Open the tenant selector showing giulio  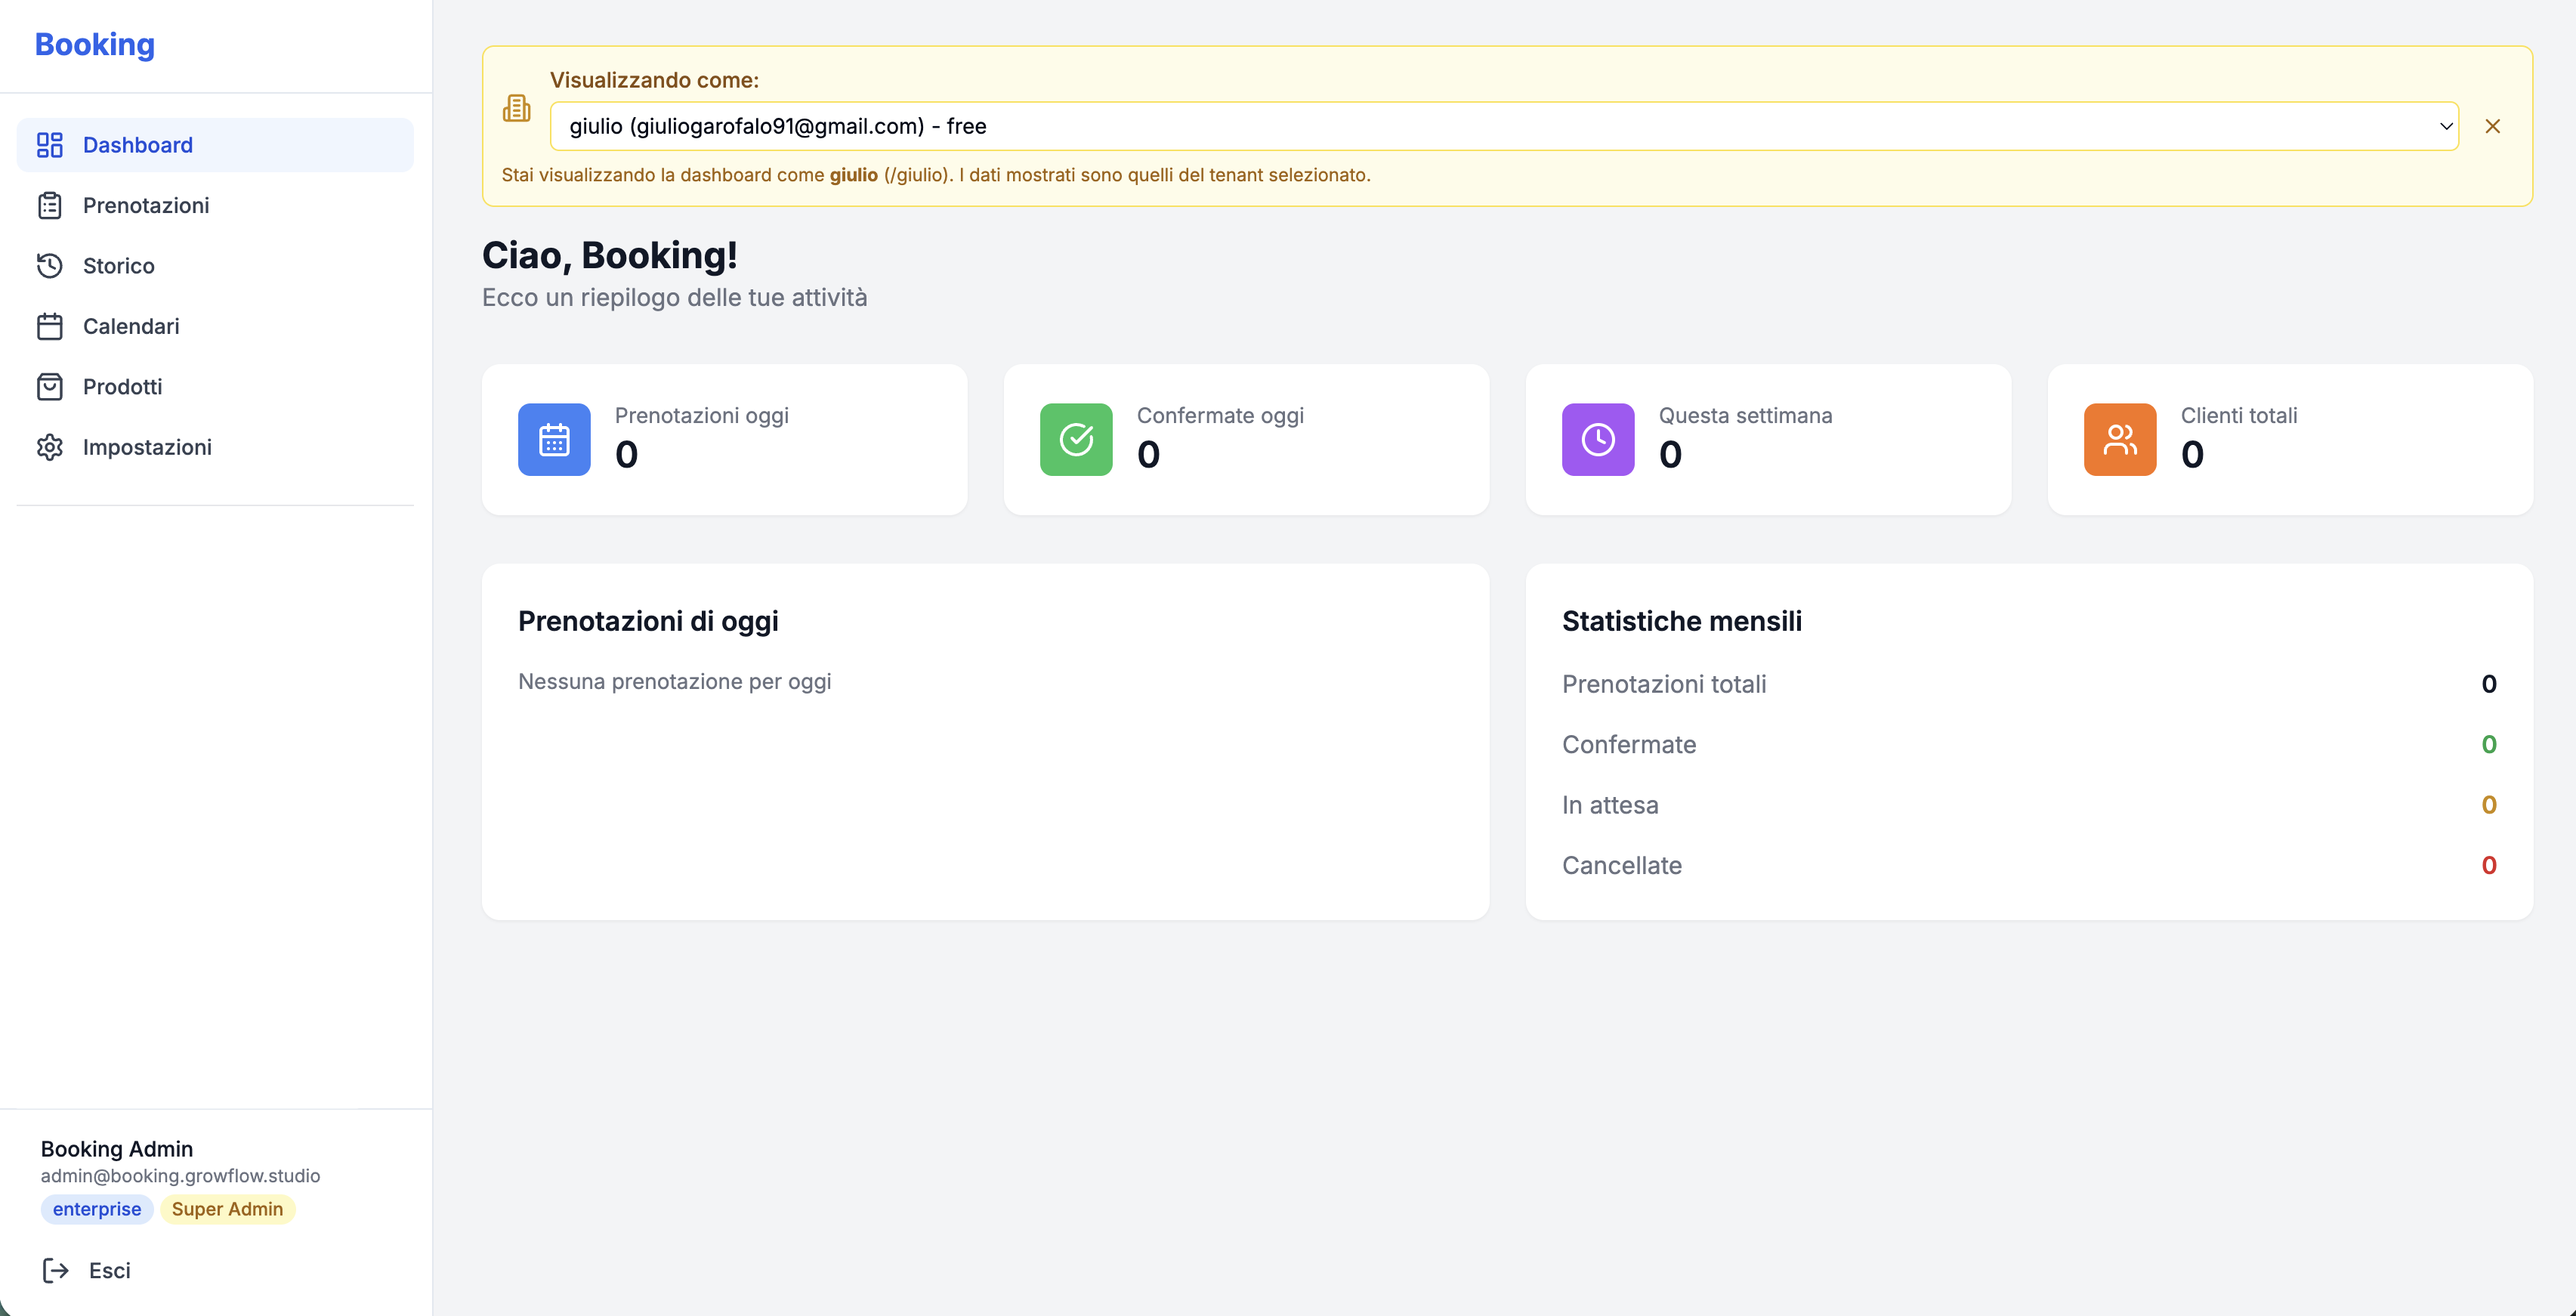[x=1505, y=126]
